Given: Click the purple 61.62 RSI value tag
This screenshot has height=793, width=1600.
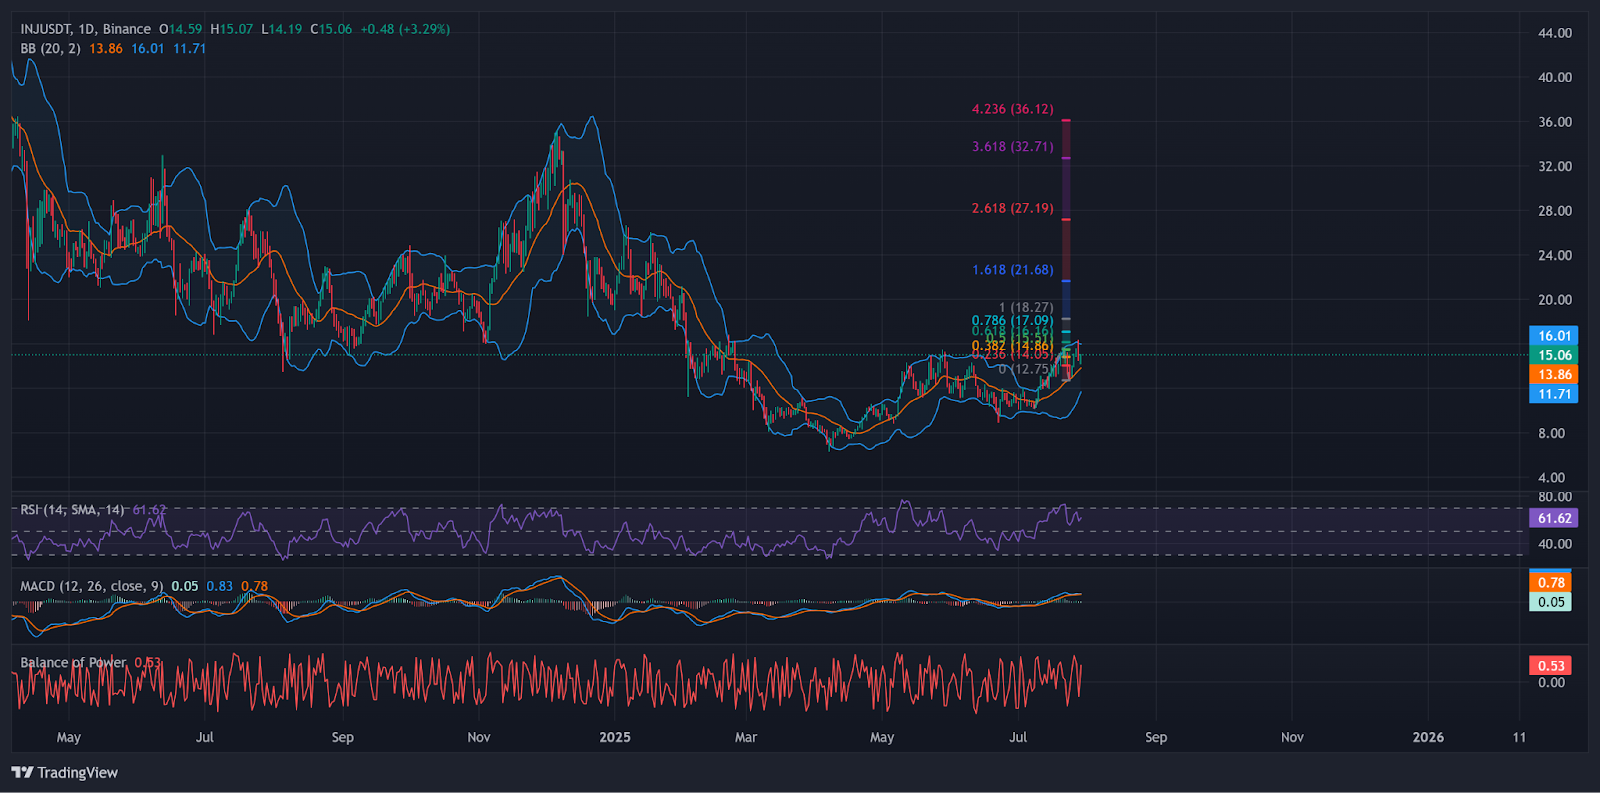Looking at the screenshot, I should pyautogui.click(x=1554, y=518).
